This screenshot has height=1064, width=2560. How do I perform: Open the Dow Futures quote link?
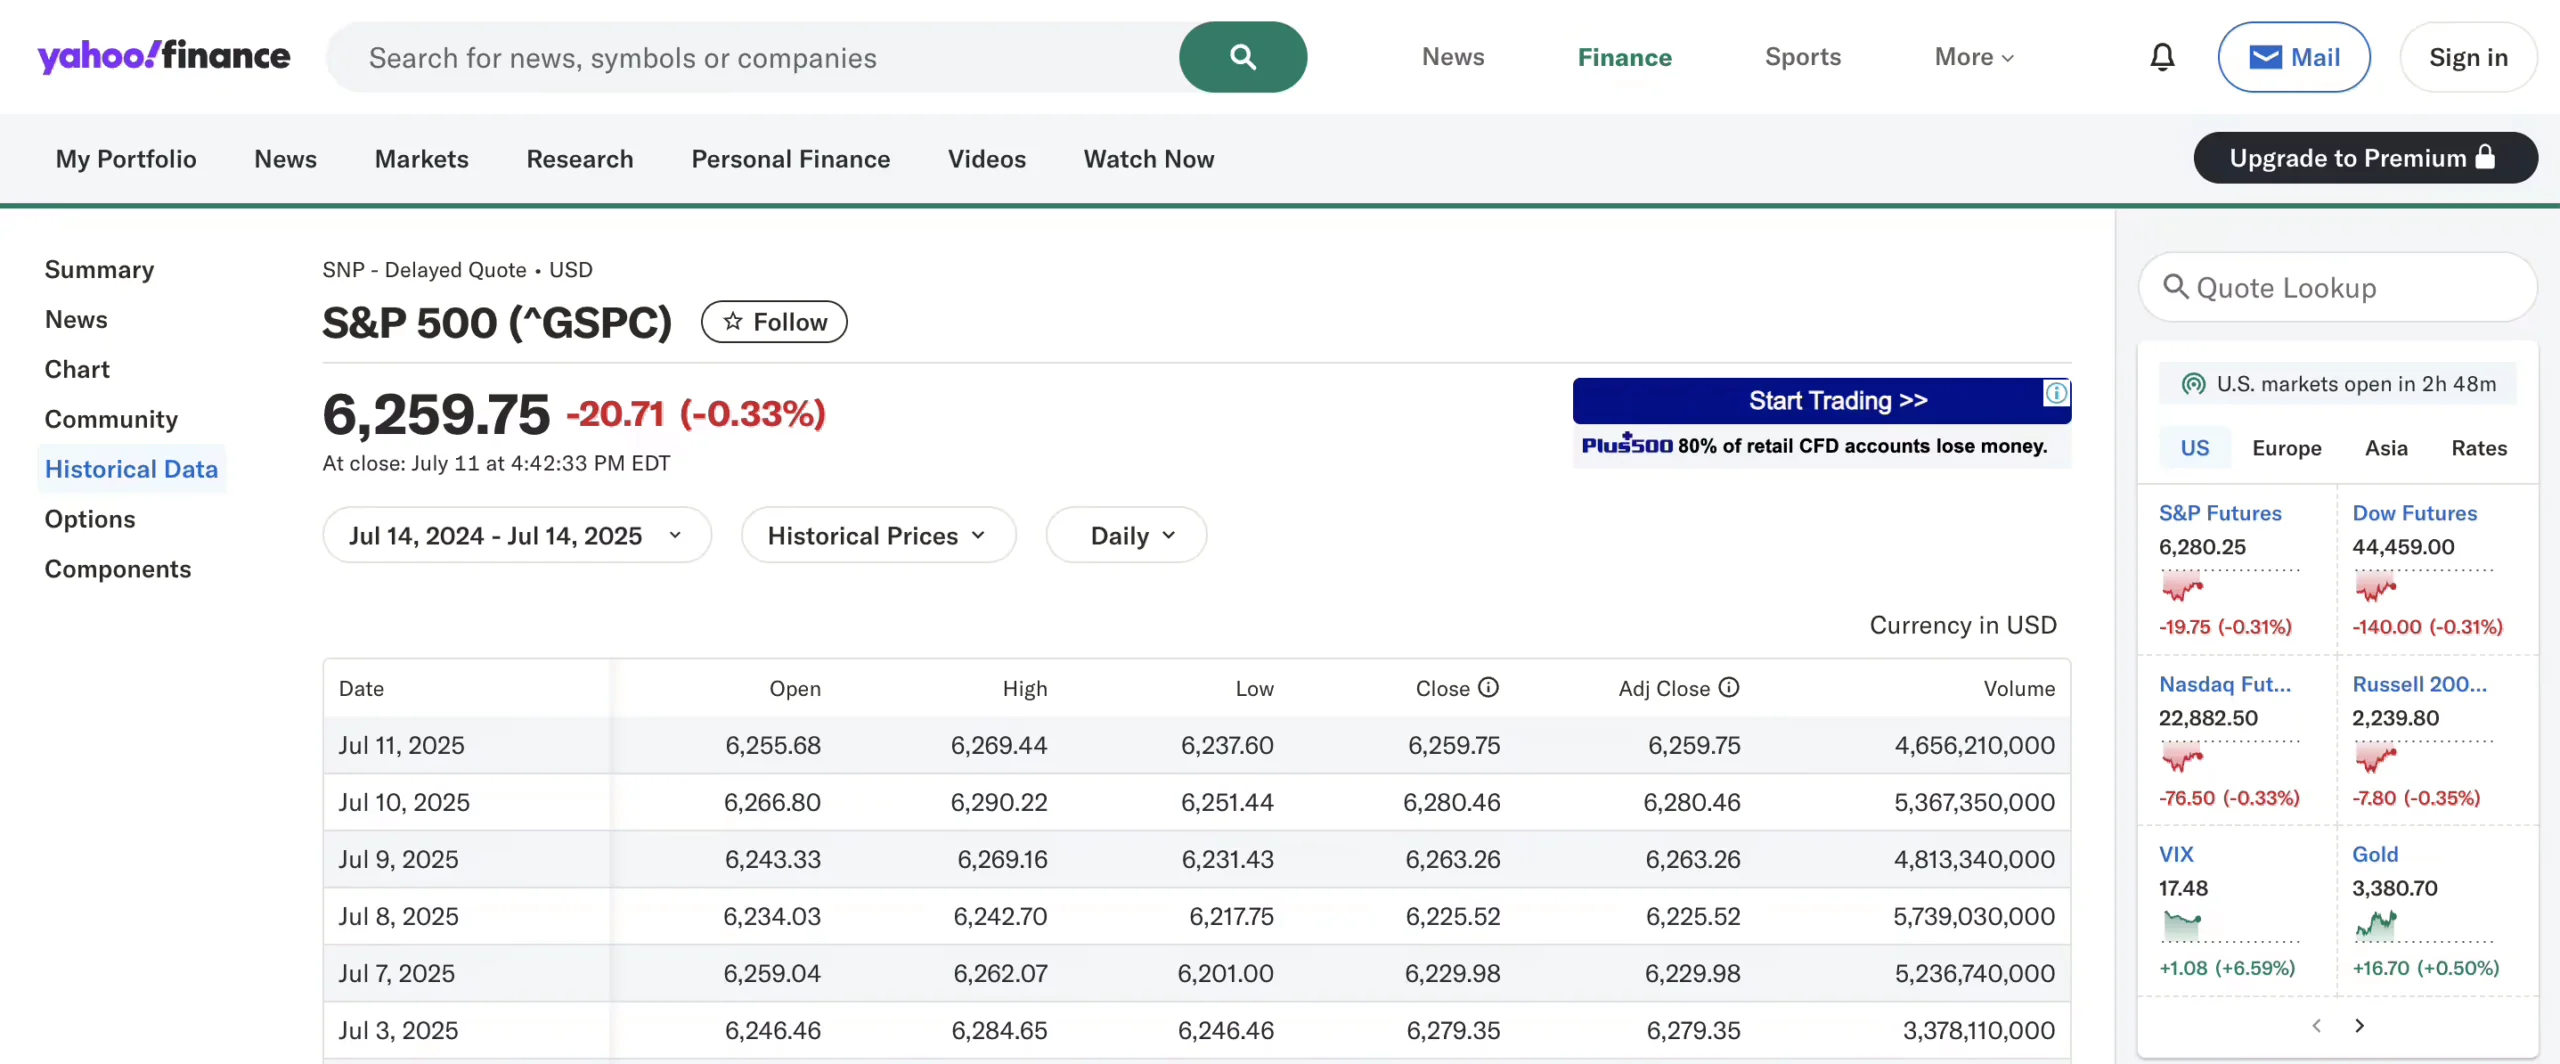(x=2414, y=513)
